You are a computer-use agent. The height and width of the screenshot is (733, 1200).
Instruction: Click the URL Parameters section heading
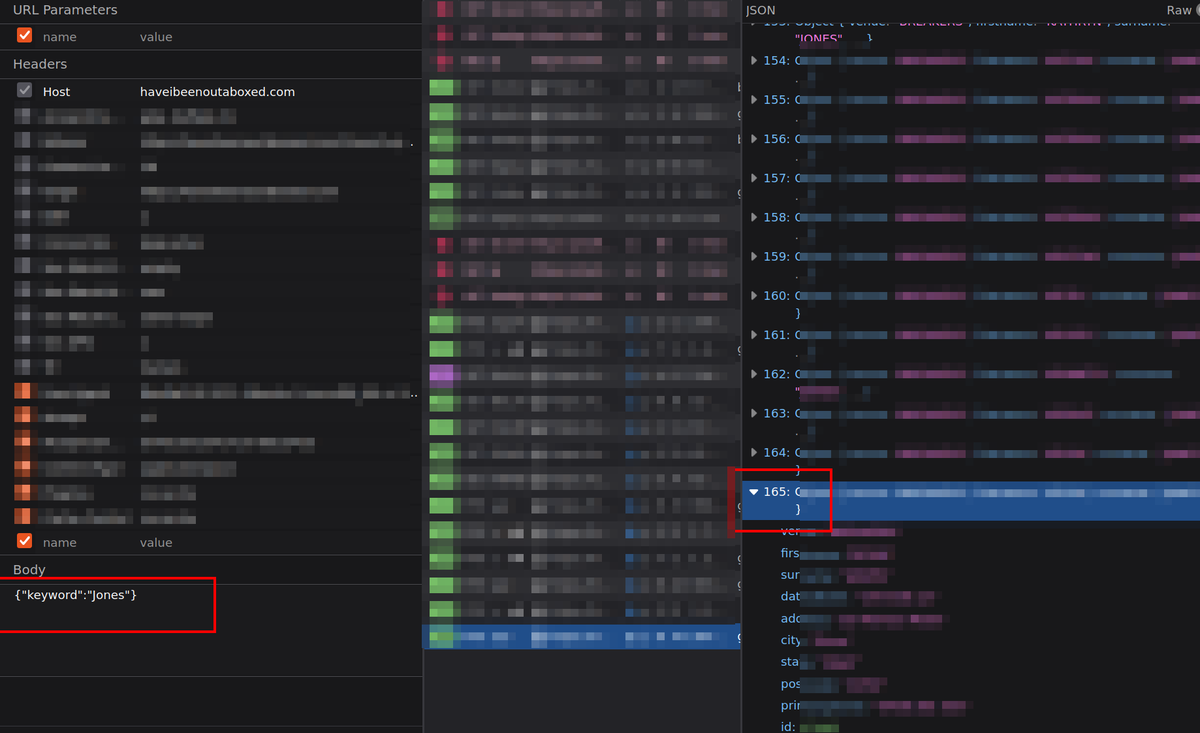point(65,10)
